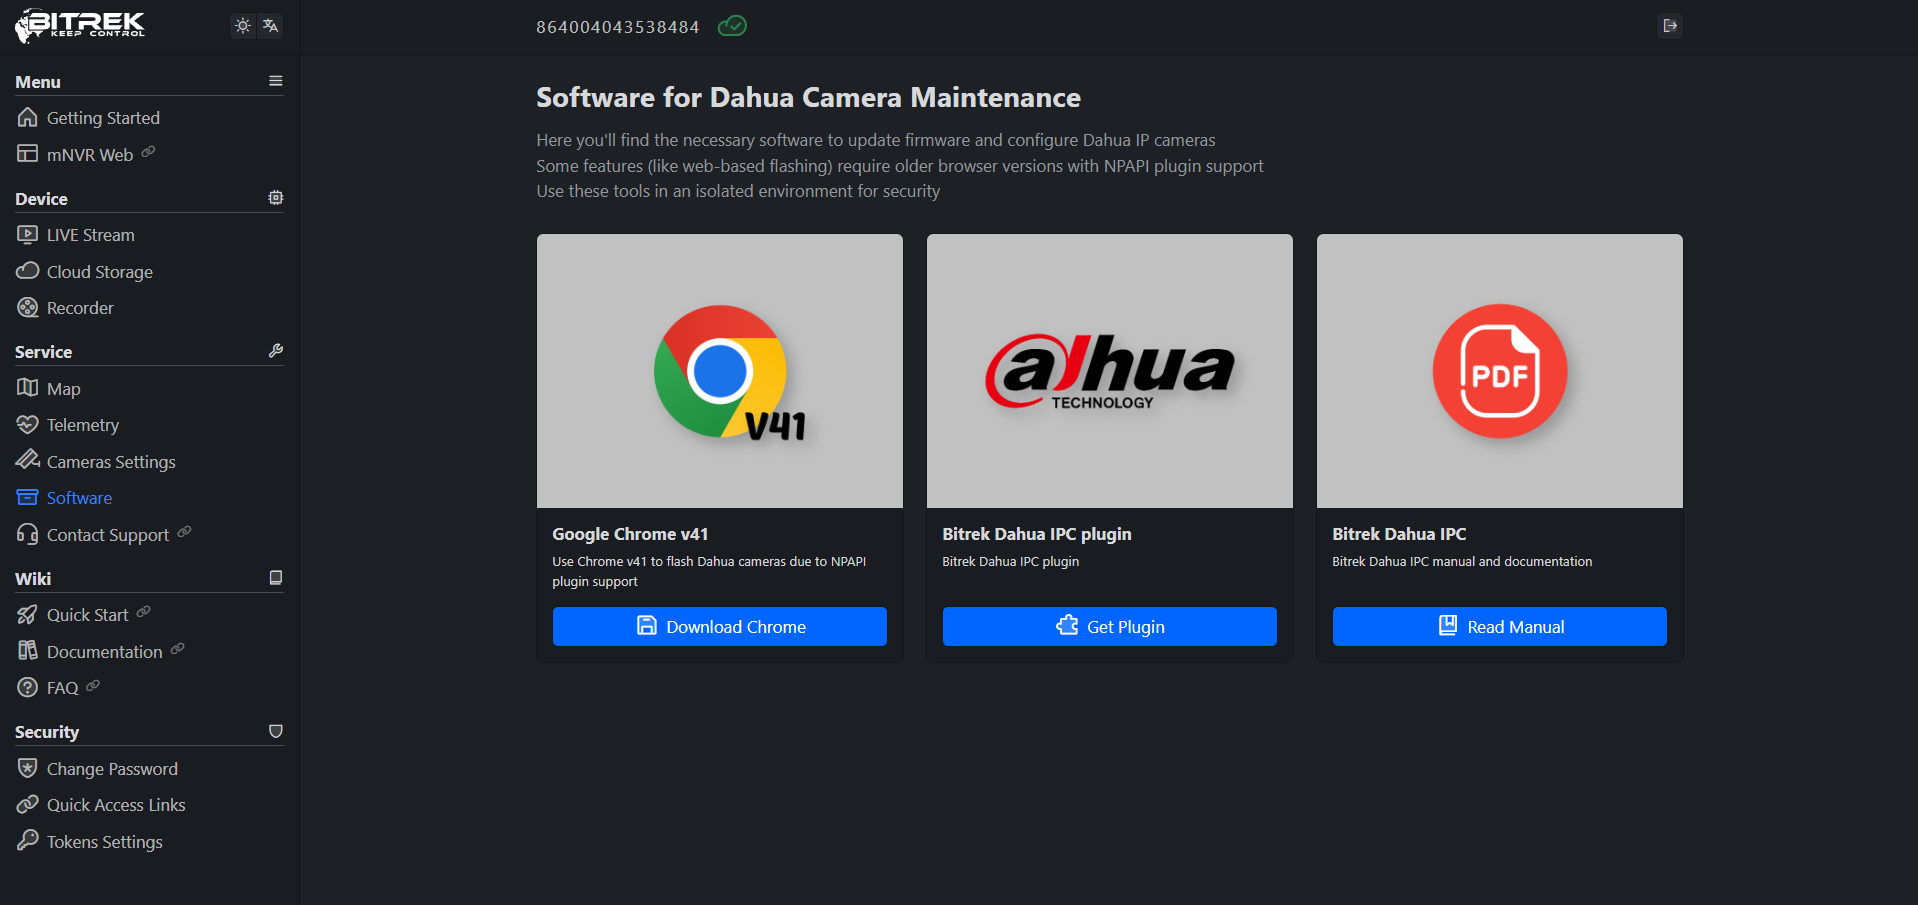Go to the Recorder page
This screenshot has width=1918, height=905.
[80, 308]
